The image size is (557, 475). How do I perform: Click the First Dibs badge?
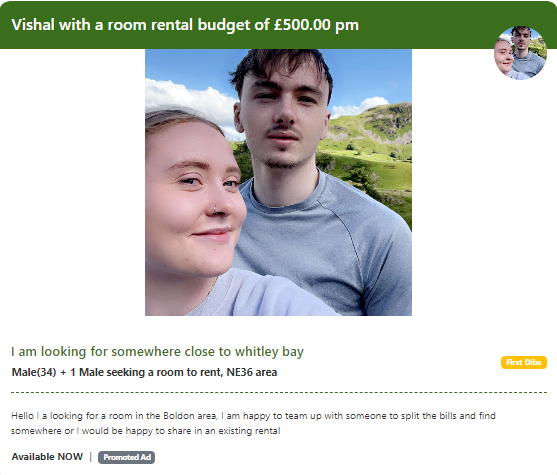[x=524, y=362]
